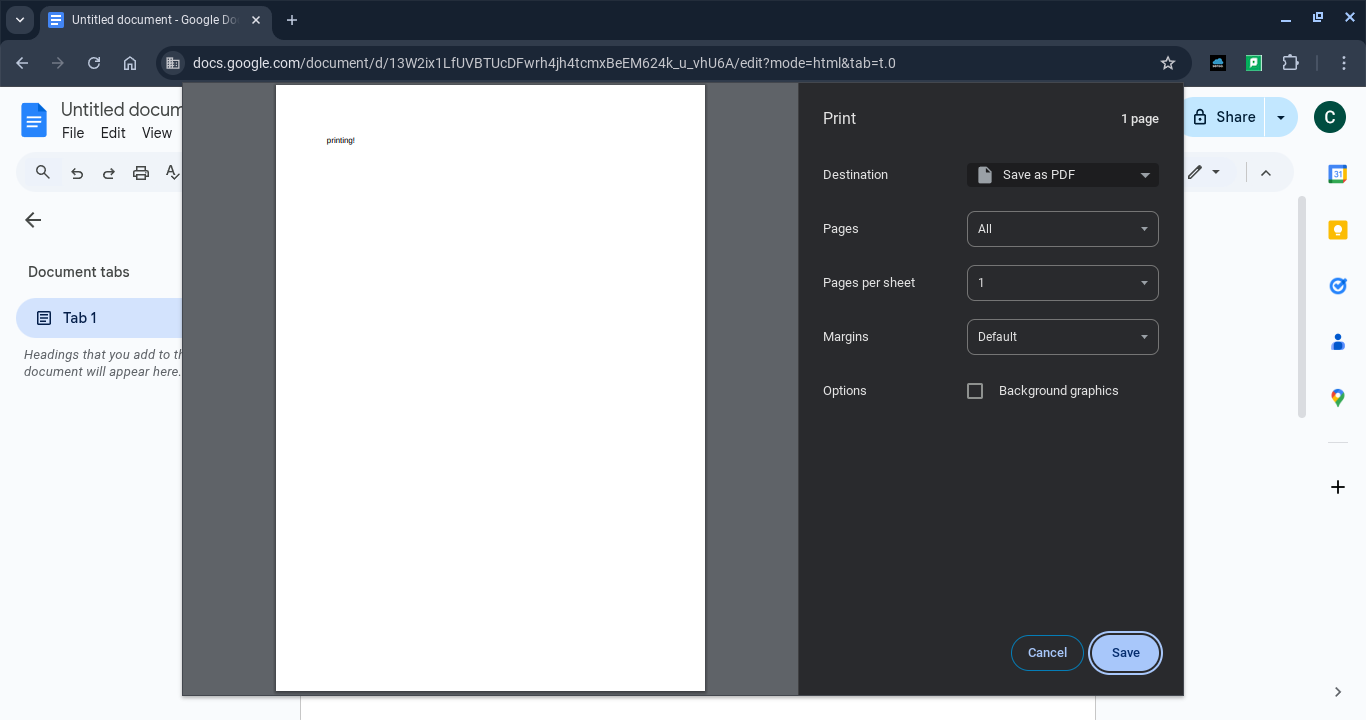Screen dimensions: 1366x720
Task: Open the File menu
Action: (x=73, y=133)
